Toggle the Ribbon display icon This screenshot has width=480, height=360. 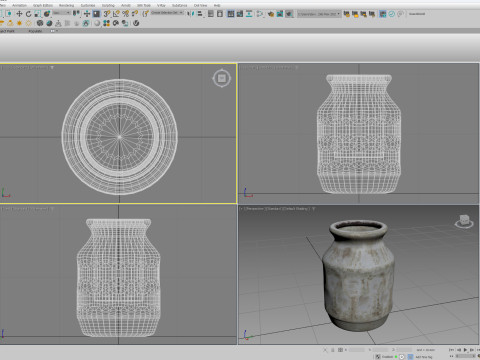point(230,14)
